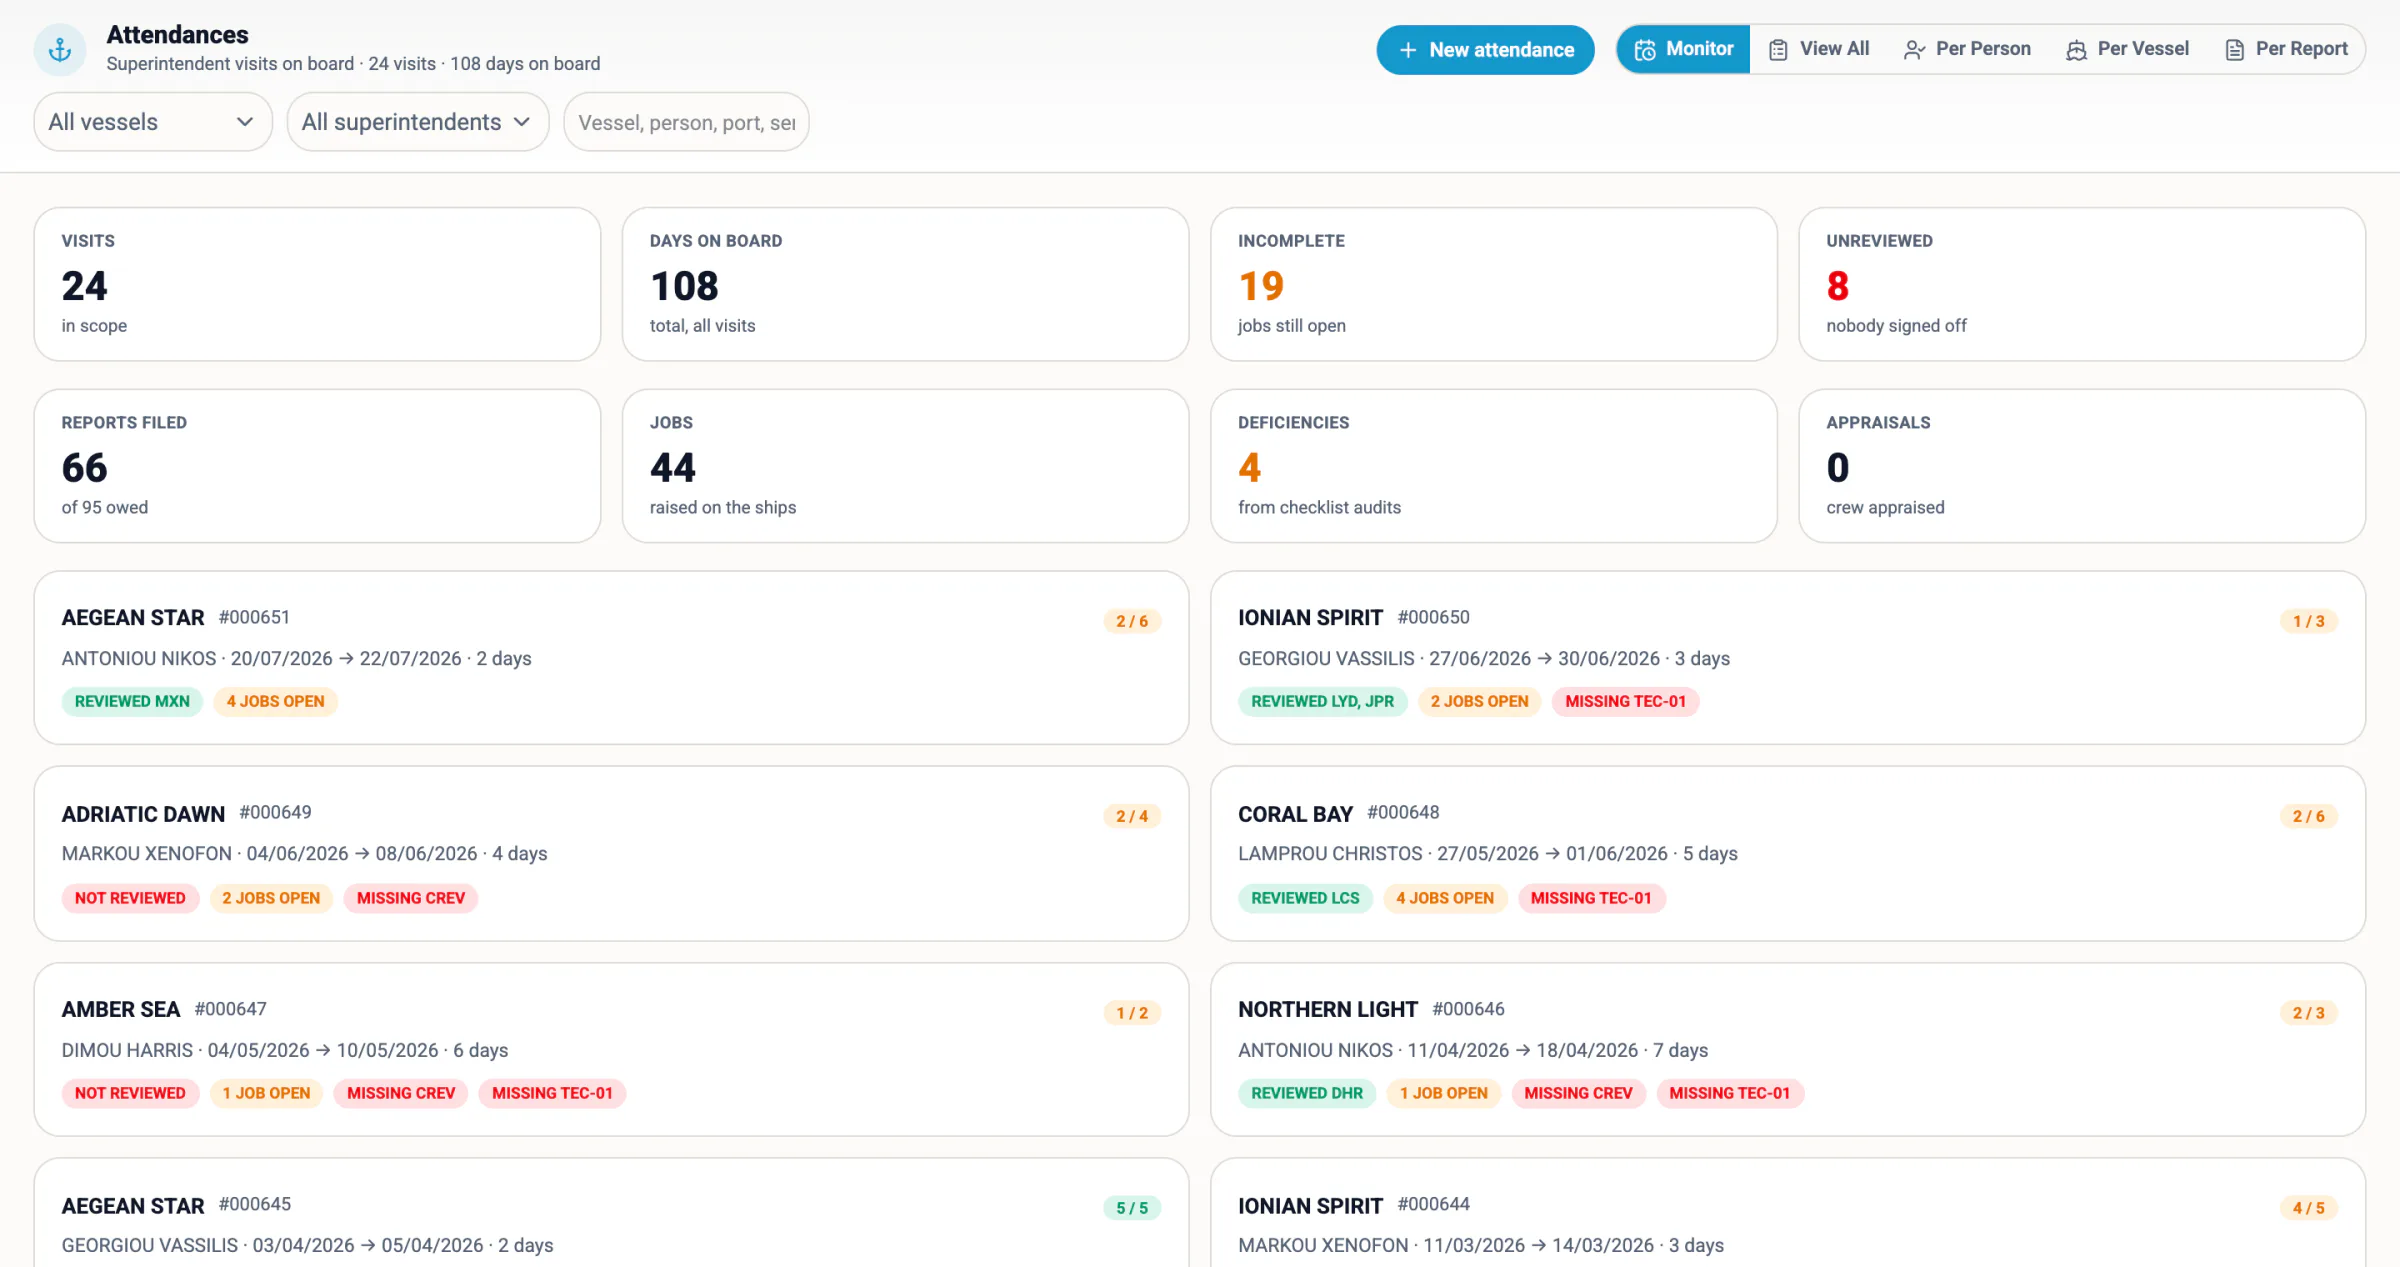Open the Incomplete 19 jobs card

(x=1494, y=284)
